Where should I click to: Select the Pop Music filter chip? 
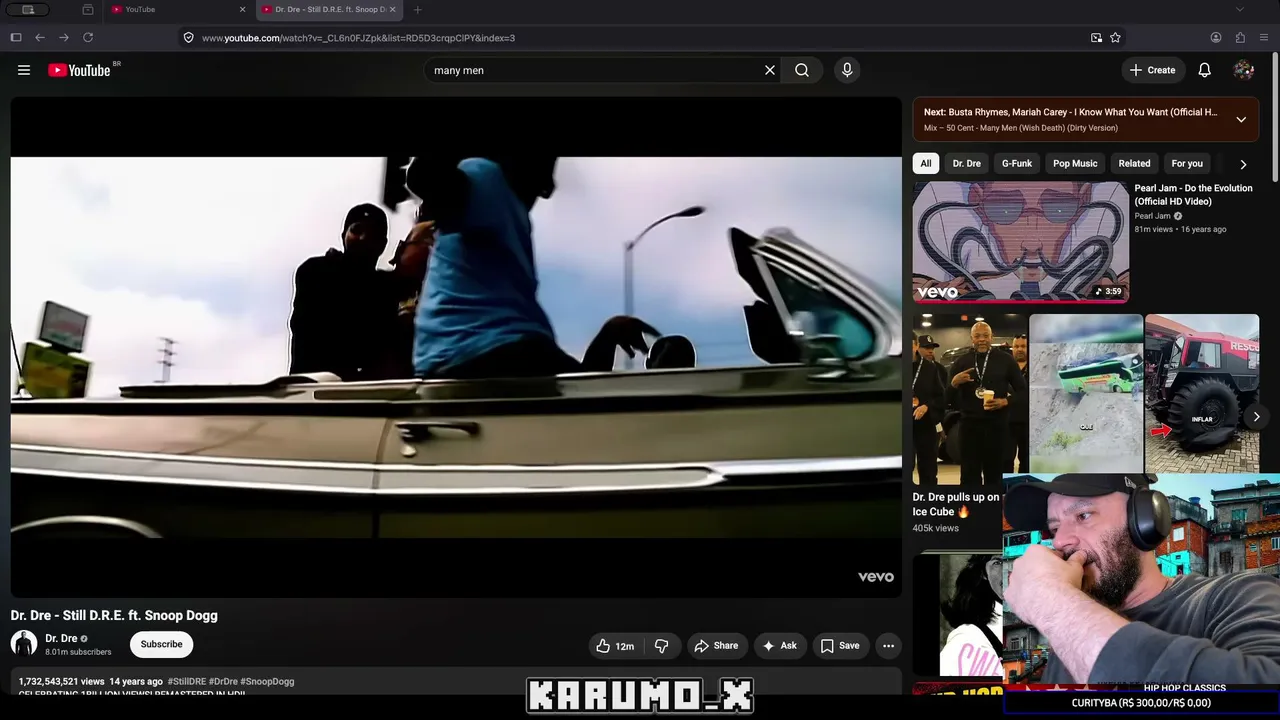pyautogui.click(x=1075, y=164)
